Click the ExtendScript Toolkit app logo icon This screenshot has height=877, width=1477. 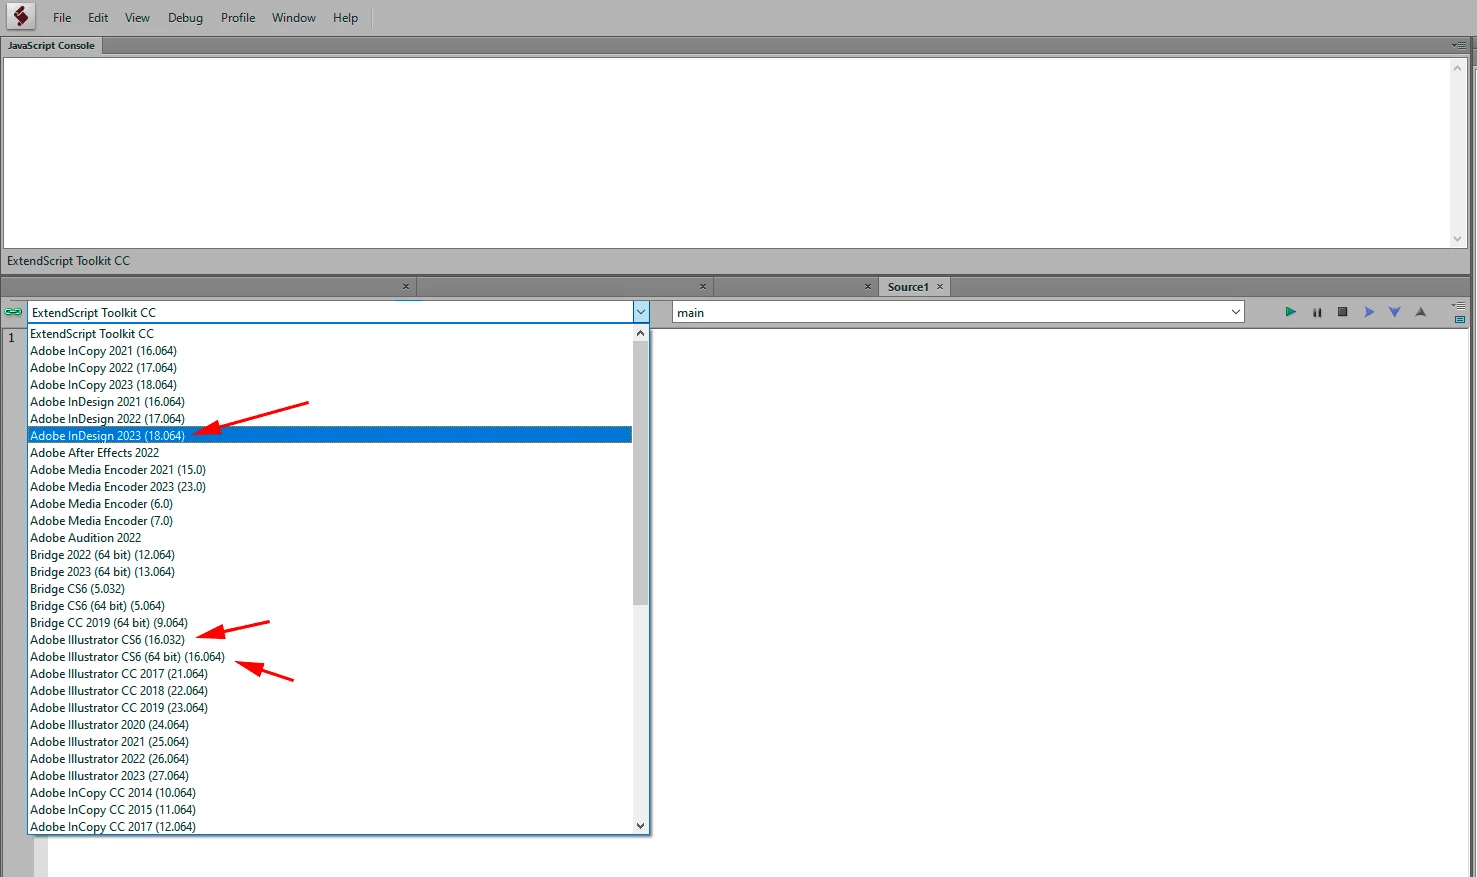click(x=20, y=16)
